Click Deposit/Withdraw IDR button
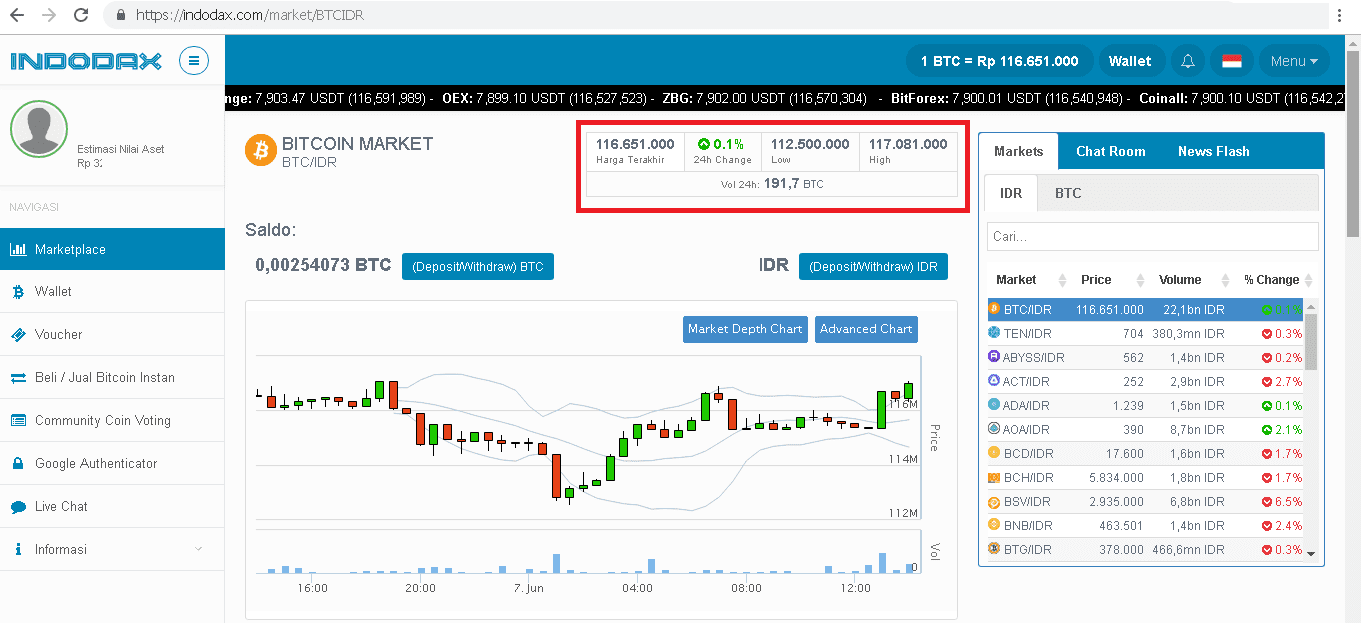 coord(873,267)
